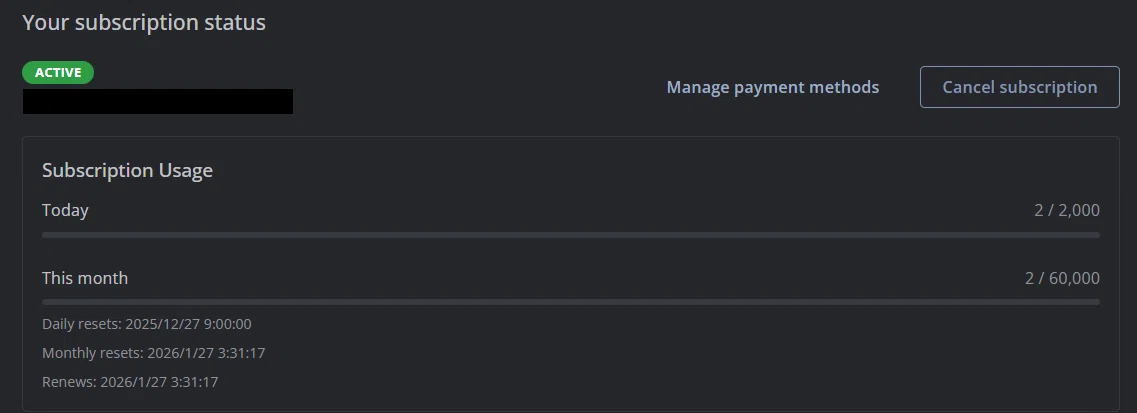Click the blacked-out redacted plan name bar
1137x413 pixels.
[x=157, y=101]
